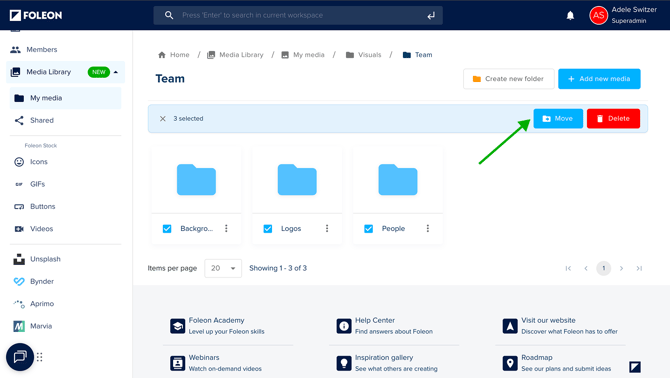The height and width of the screenshot is (378, 670).
Task: Open the chat support bubble
Action: (20, 357)
